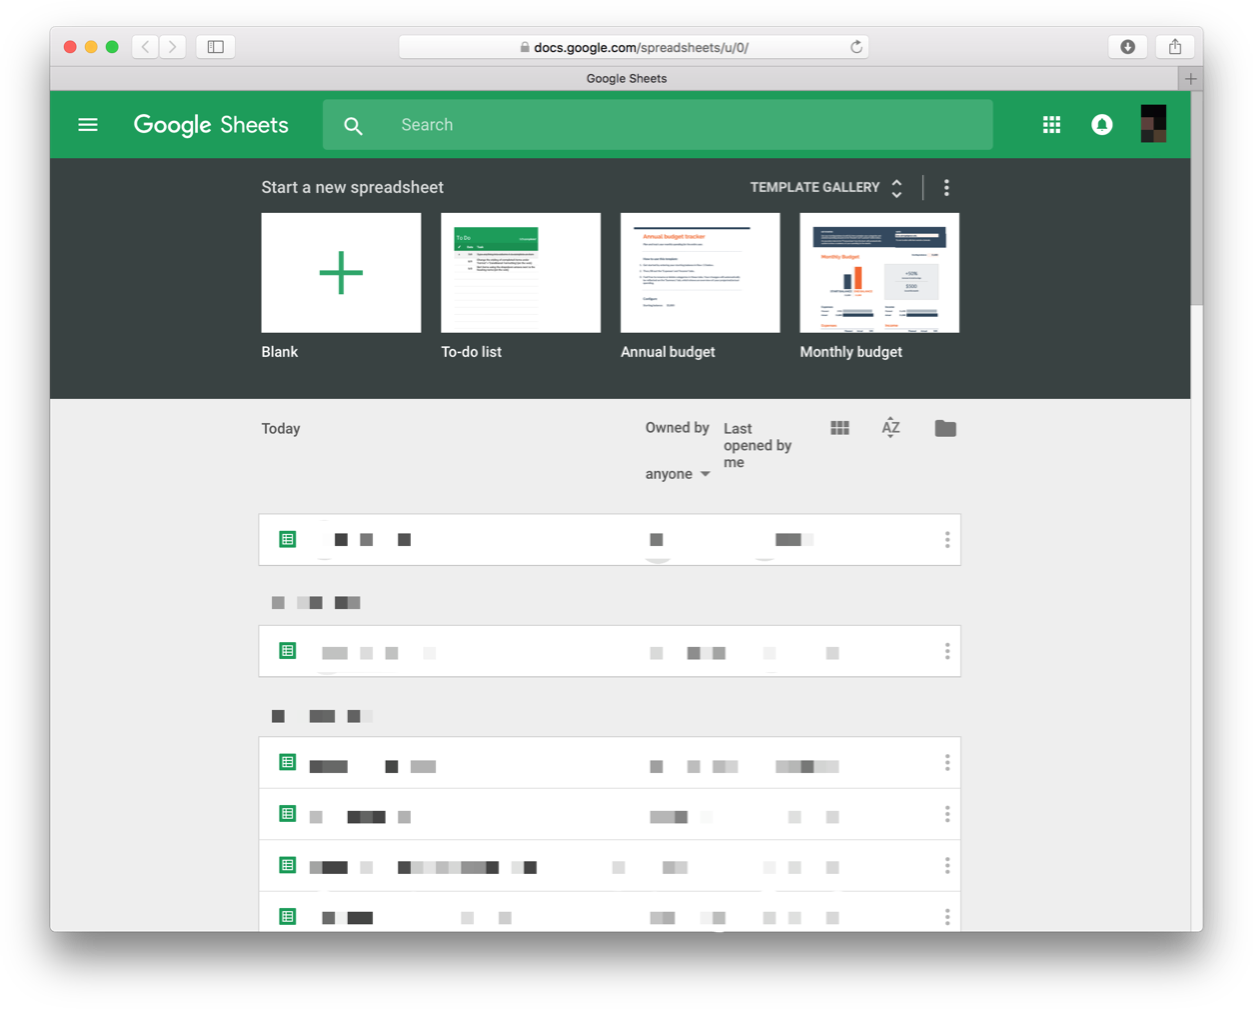Add a new Safari tab
The image size is (1253, 1009).
tap(1190, 79)
